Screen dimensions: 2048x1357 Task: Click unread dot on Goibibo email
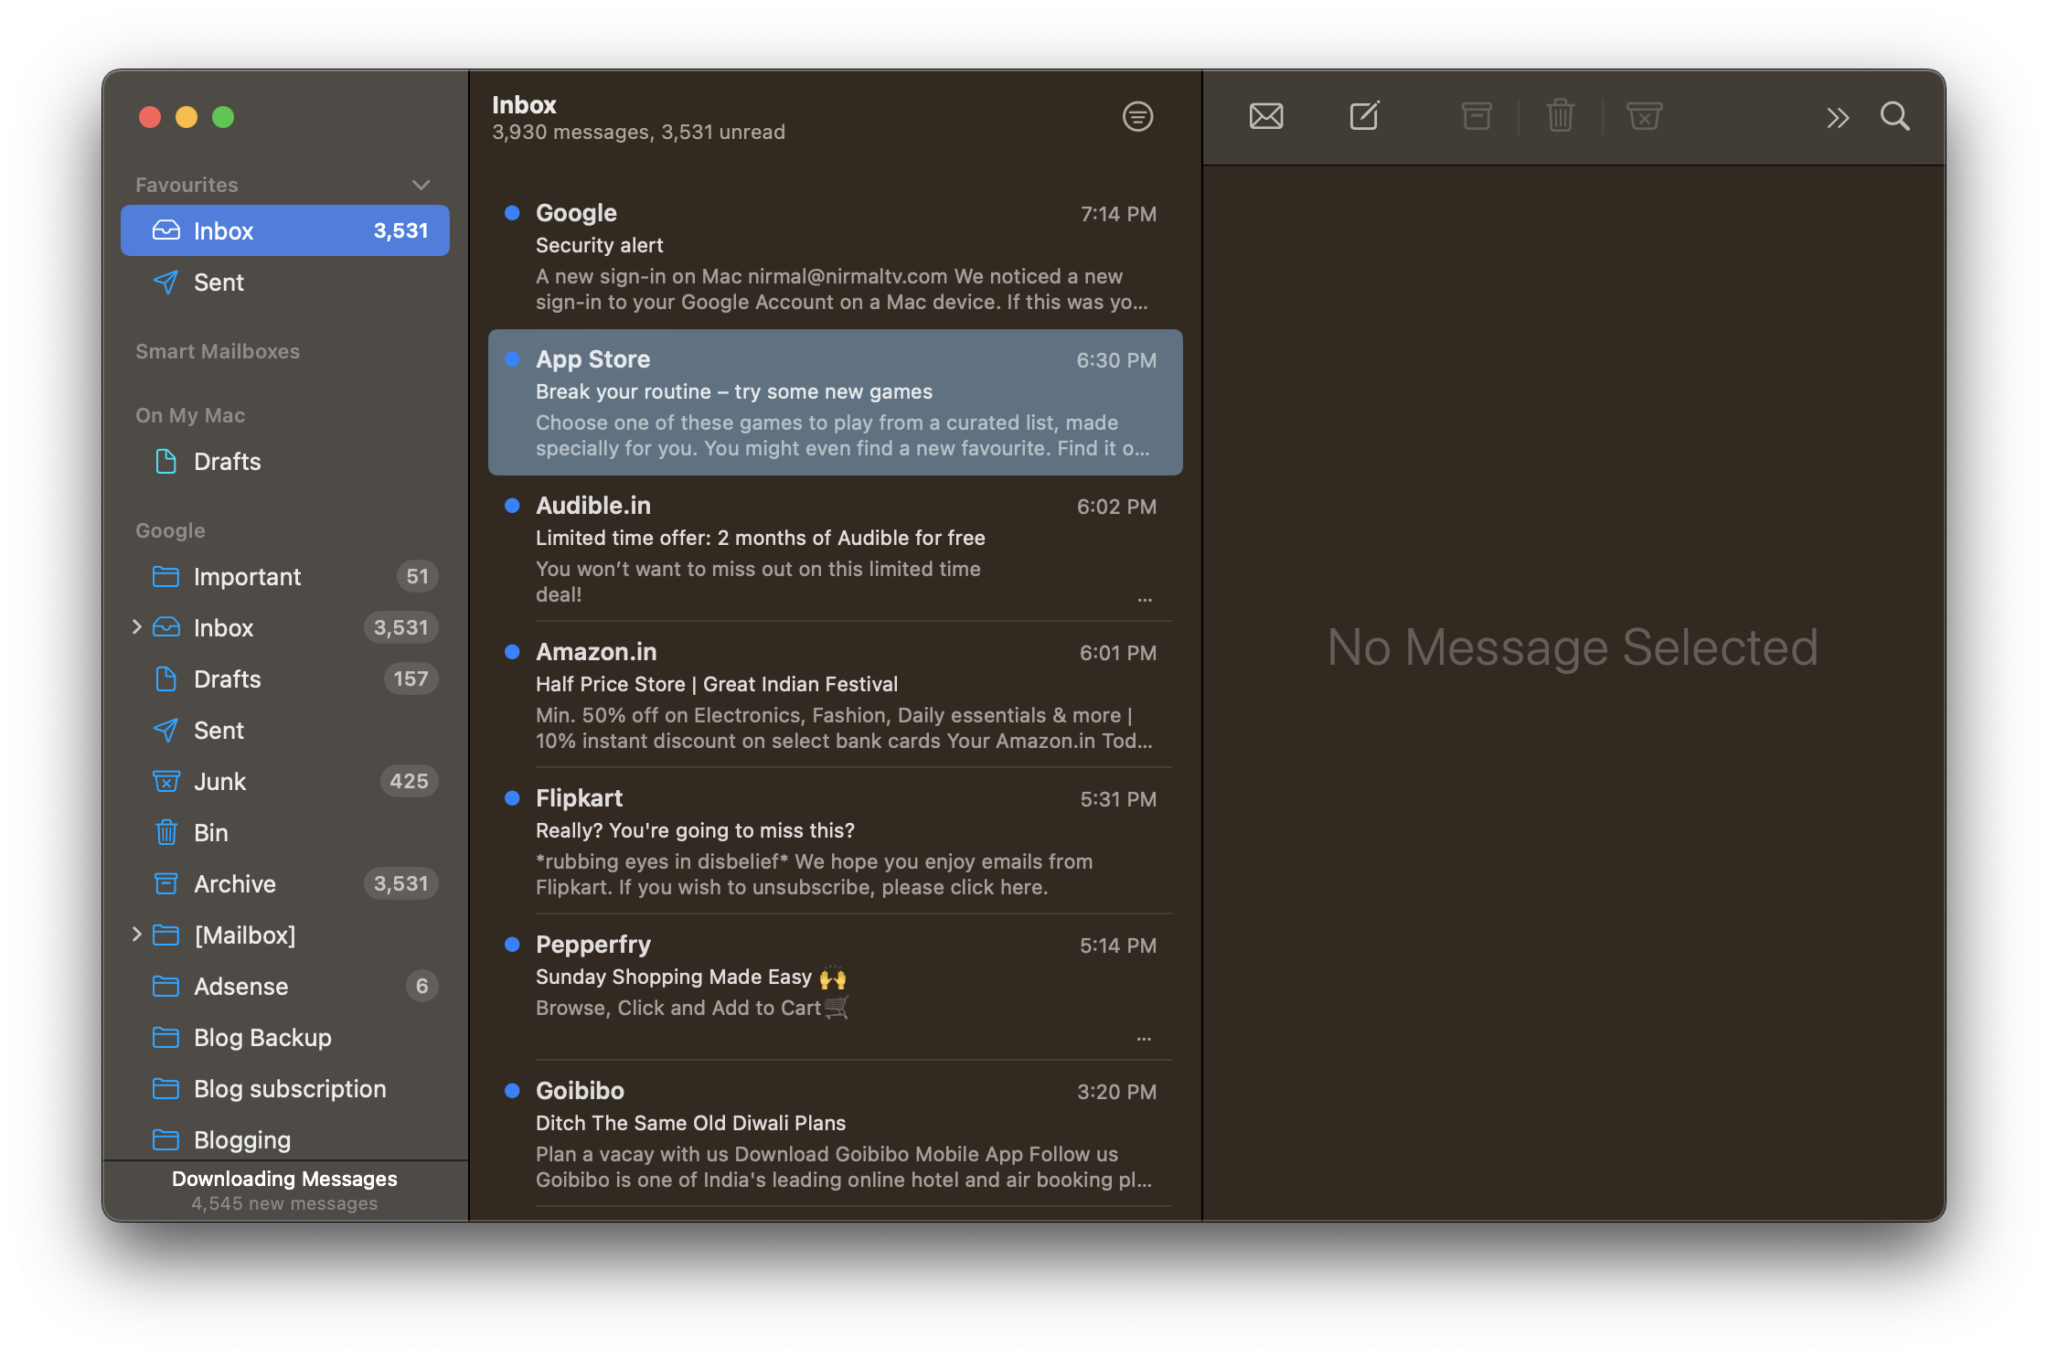(512, 1090)
